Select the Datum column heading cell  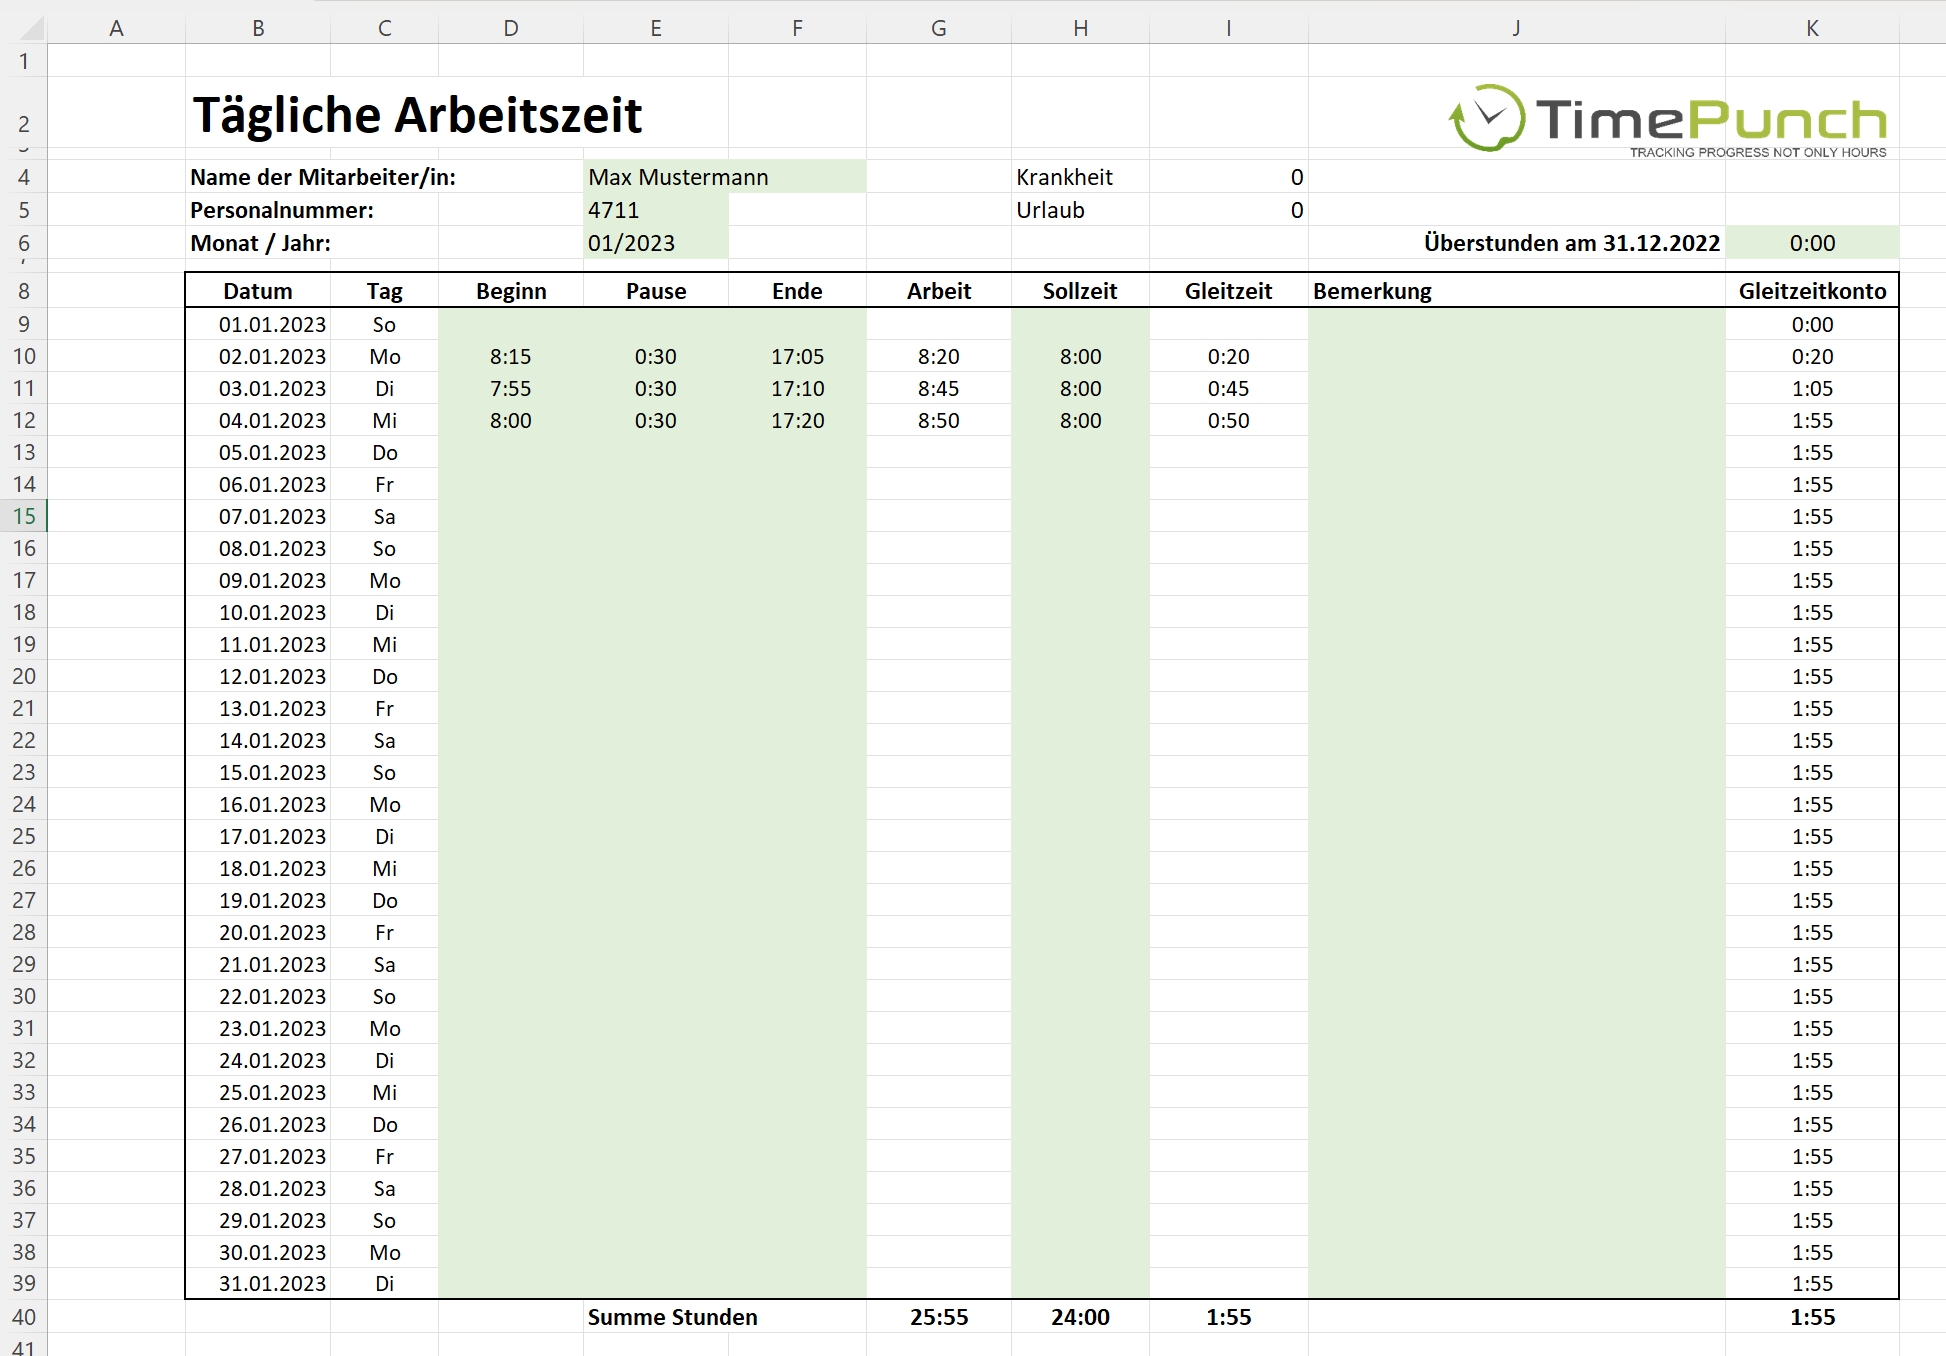click(258, 291)
